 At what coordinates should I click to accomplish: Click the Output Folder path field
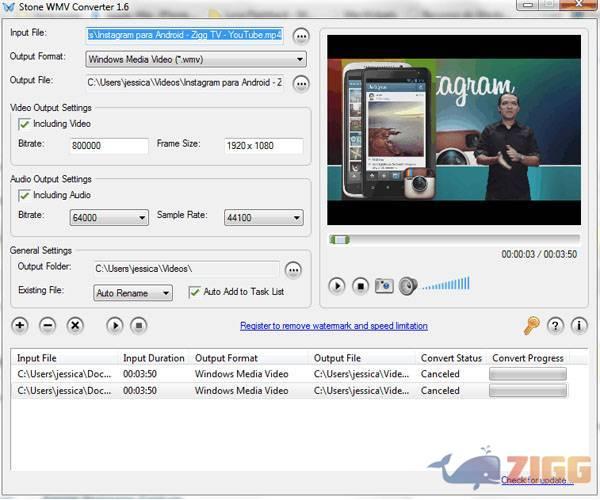187,269
